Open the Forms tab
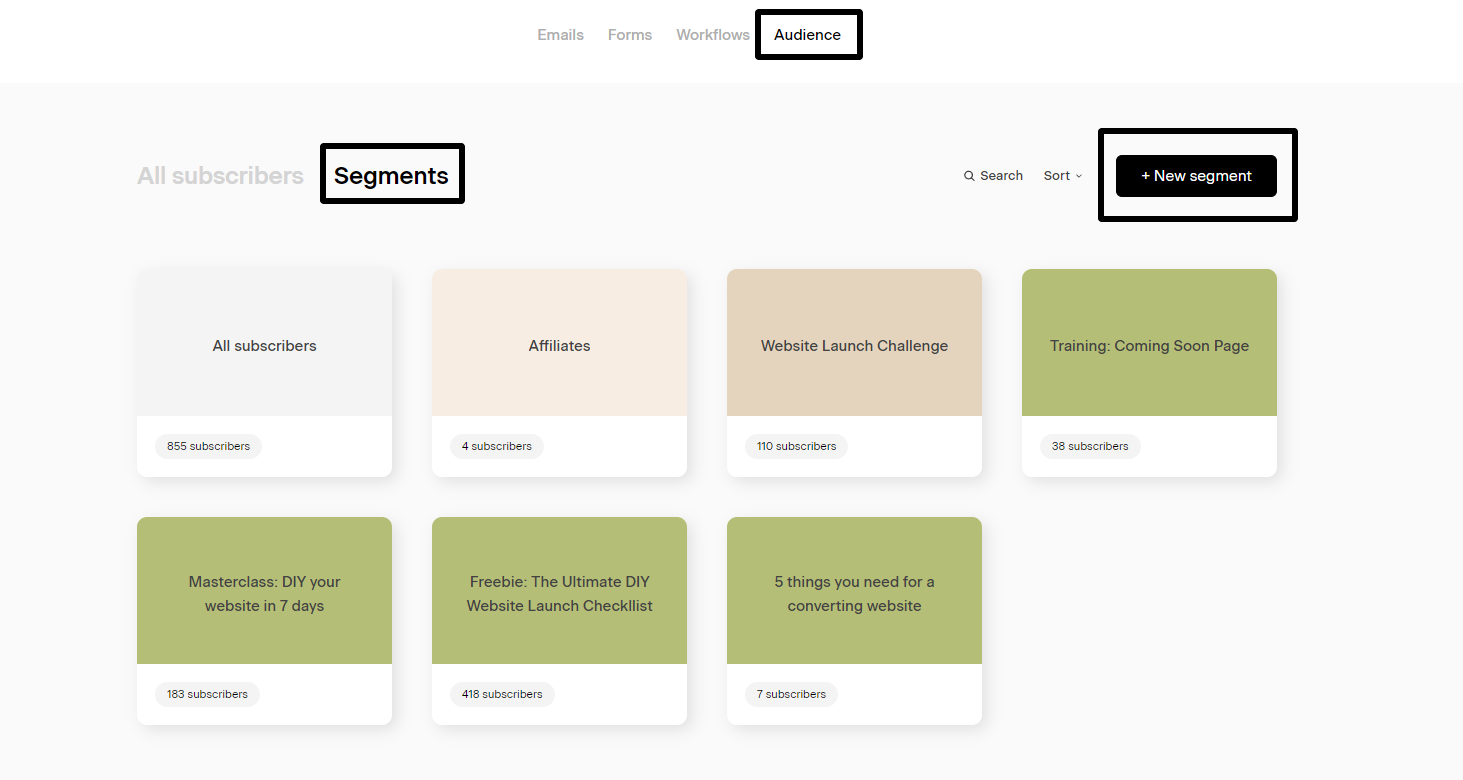This screenshot has height=780, width=1463. (630, 35)
